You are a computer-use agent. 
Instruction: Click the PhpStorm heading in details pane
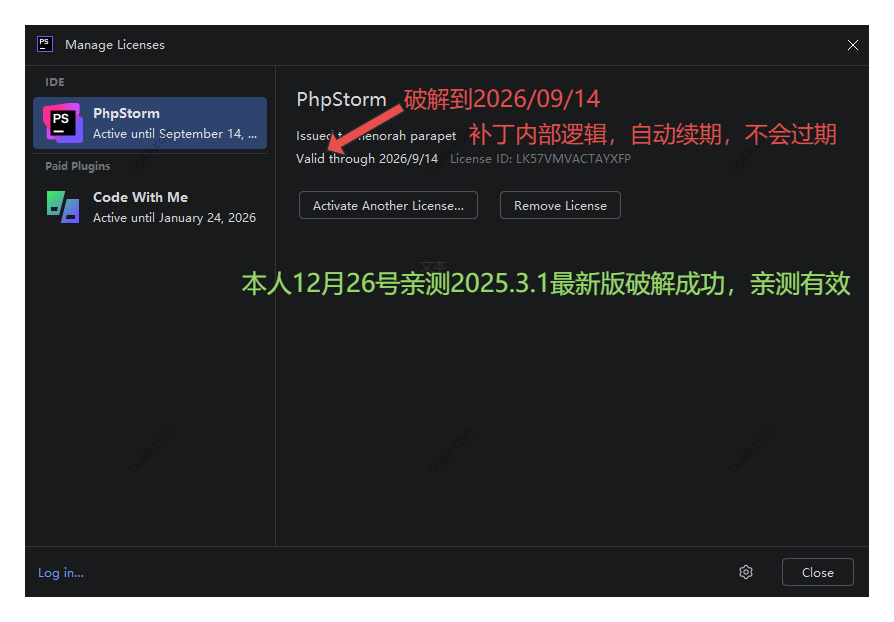tap(341, 100)
